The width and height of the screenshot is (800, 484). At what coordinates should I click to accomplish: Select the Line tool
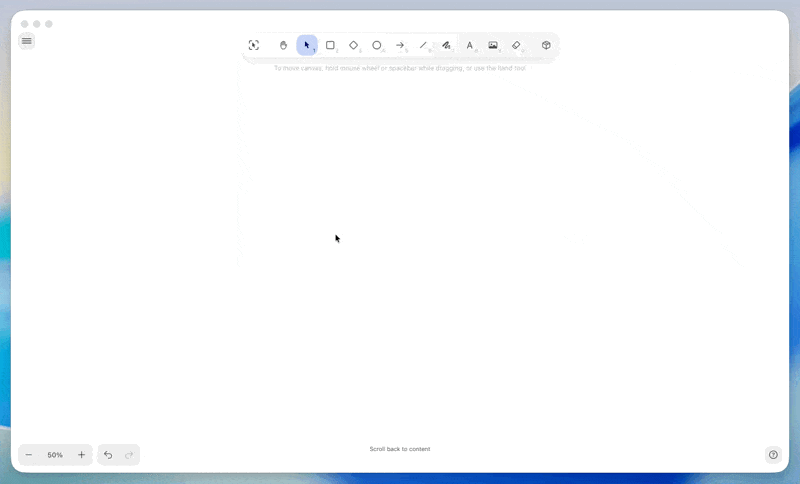[423, 45]
